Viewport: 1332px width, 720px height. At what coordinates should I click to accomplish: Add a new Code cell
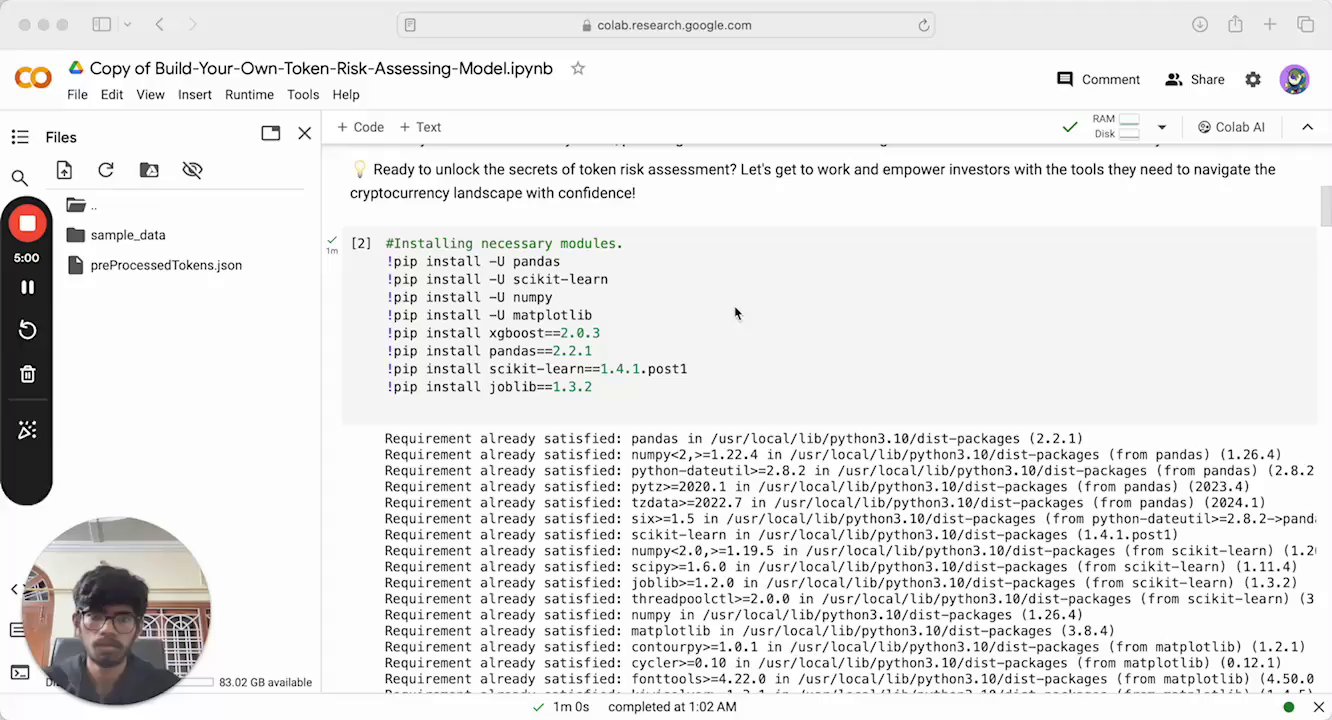pyautogui.click(x=360, y=127)
